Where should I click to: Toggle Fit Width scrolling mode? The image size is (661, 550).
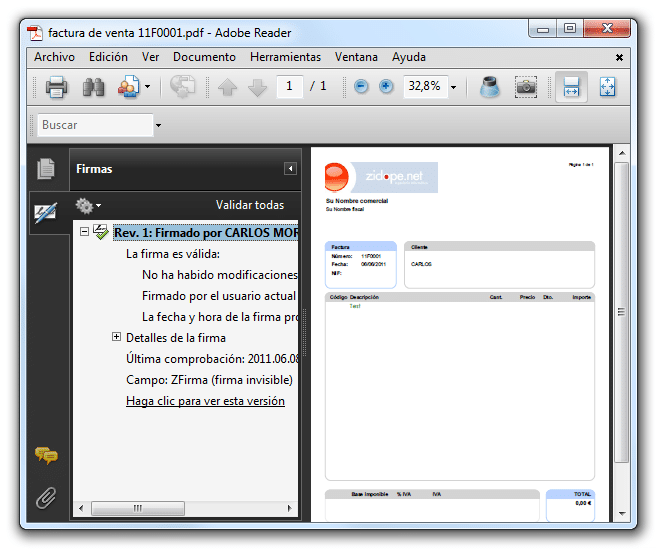coord(571,87)
